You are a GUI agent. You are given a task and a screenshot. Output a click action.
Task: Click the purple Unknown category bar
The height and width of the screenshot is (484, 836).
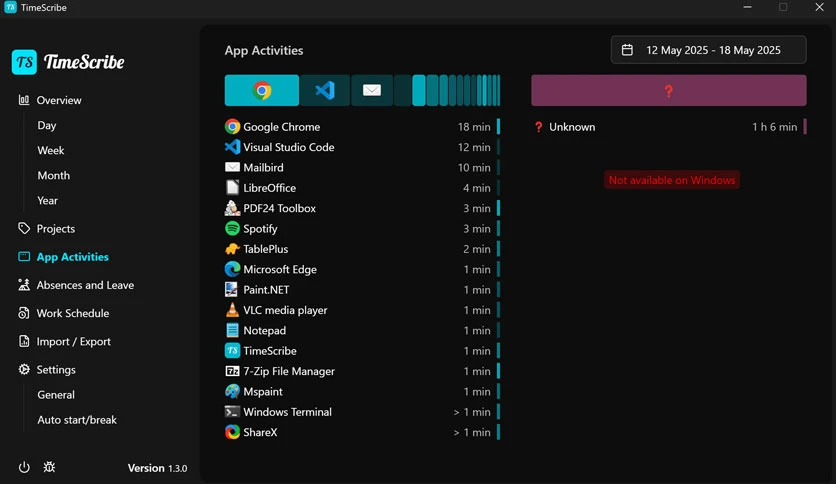(669, 90)
